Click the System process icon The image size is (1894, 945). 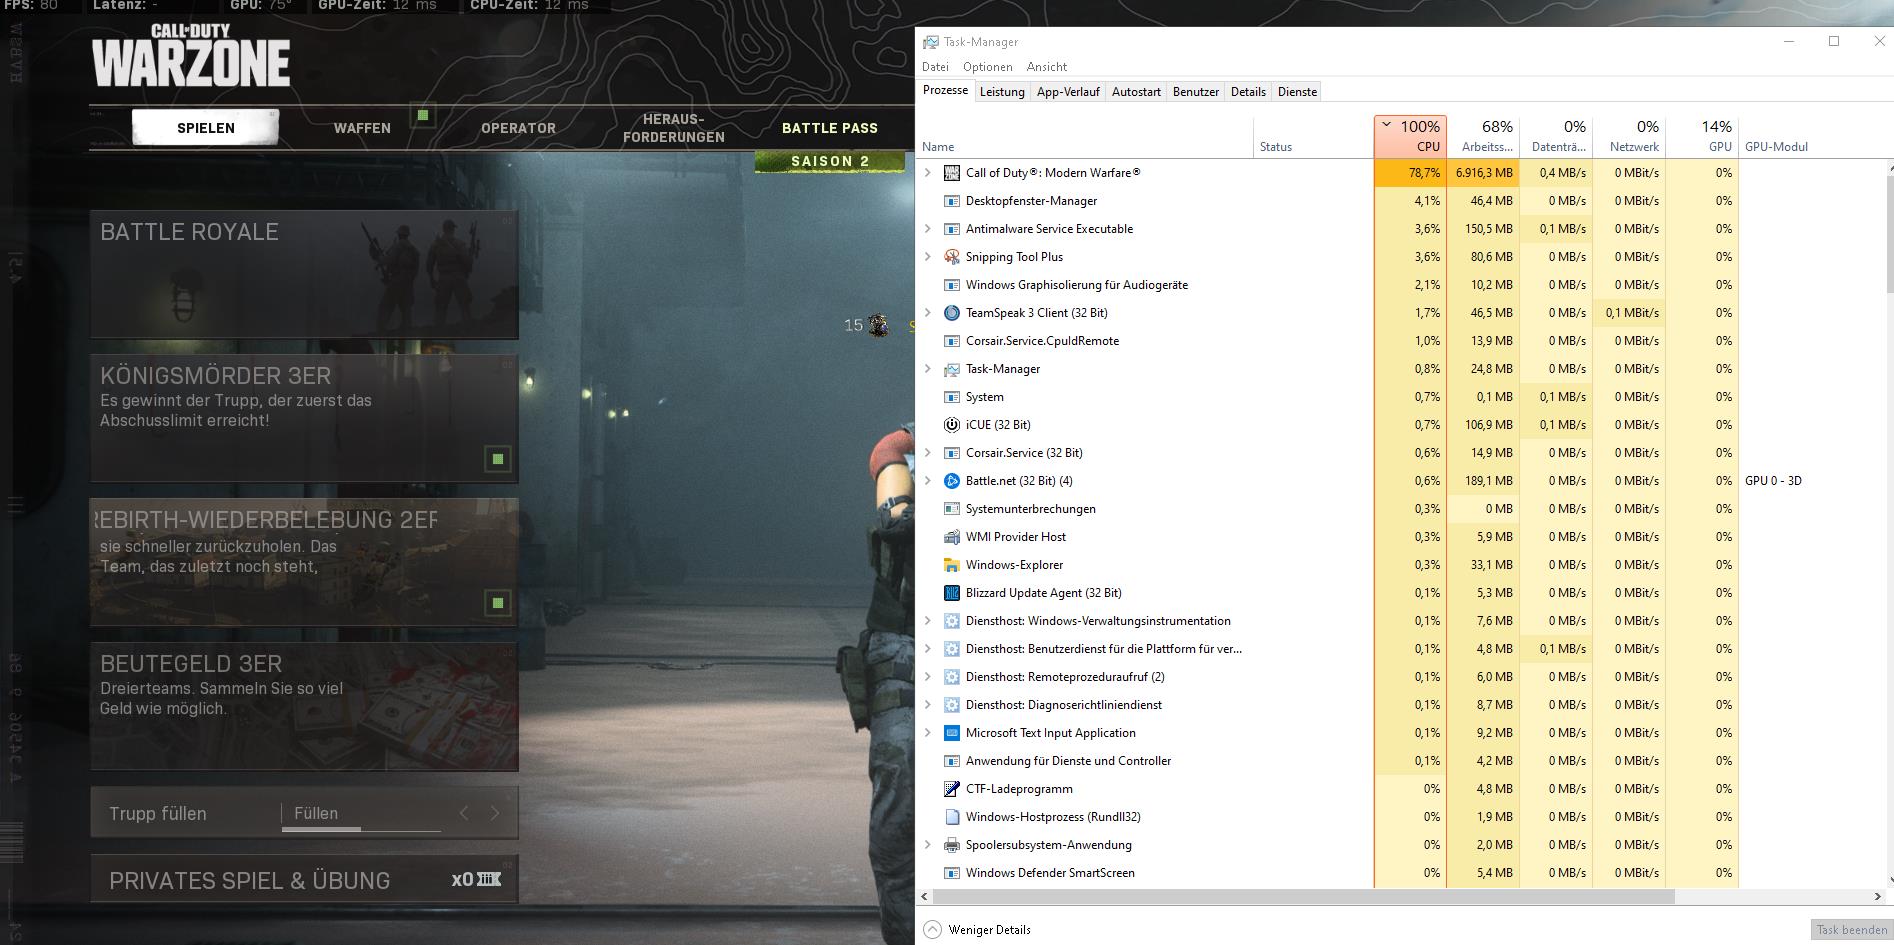(951, 397)
